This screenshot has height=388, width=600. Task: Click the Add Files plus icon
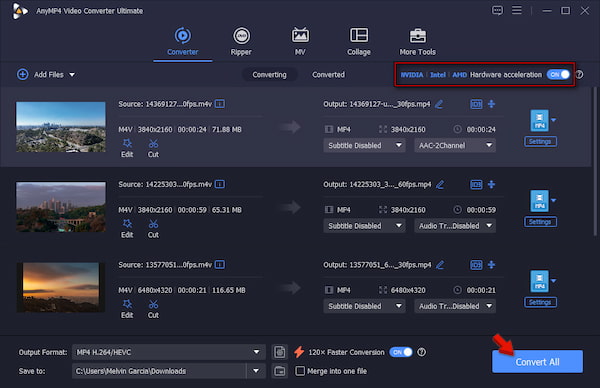(23, 74)
